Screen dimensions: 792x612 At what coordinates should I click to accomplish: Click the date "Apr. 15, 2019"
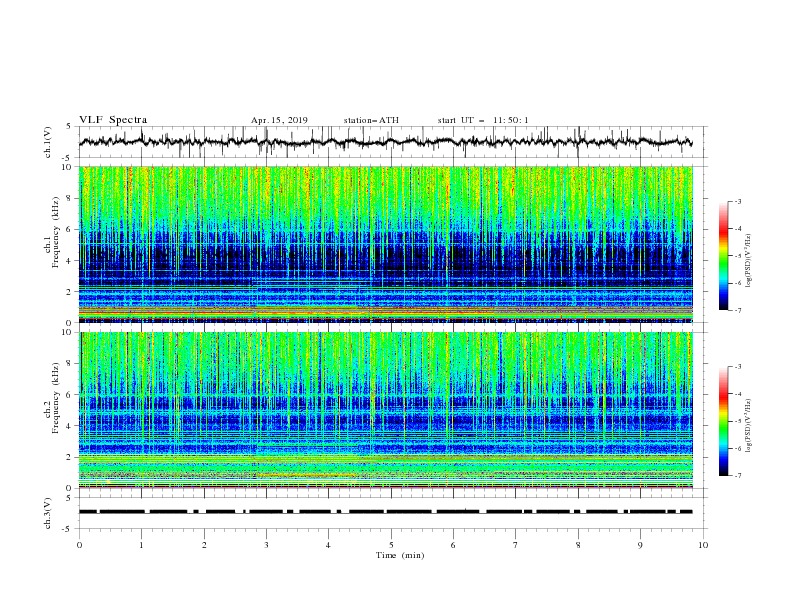click(279, 120)
